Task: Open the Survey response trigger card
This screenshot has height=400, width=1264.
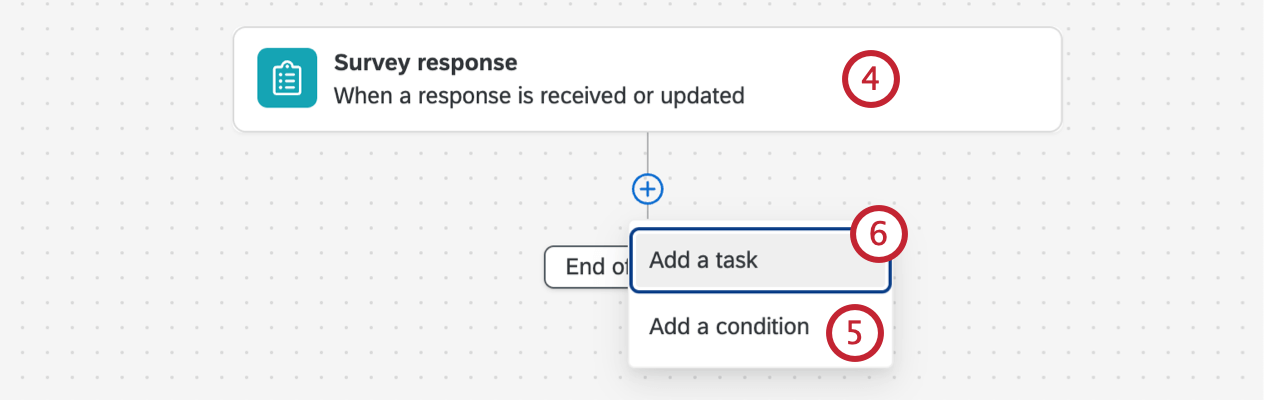Action: click(x=646, y=80)
